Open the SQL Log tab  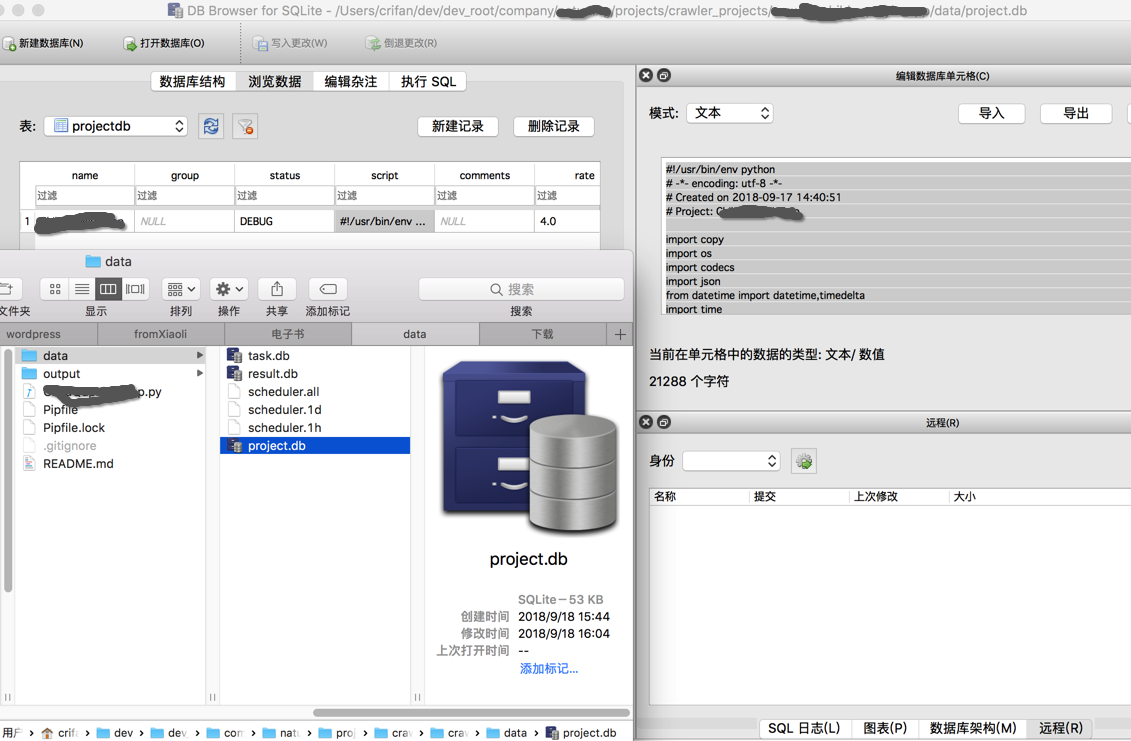click(804, 728)
